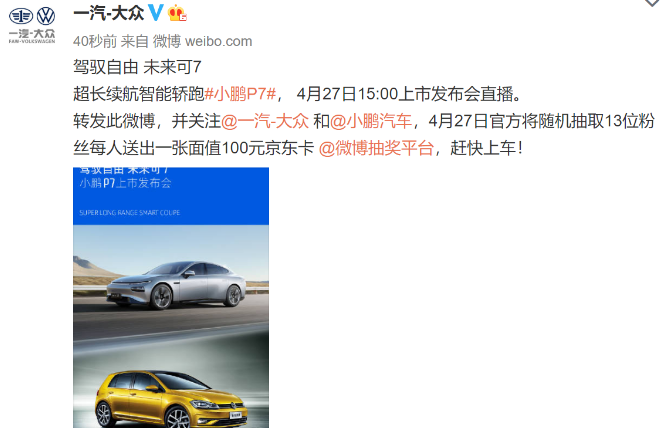Viewport: 661px width, 429px height.
Task: Open the @一汽-大众 mention link
Action: 265,121
